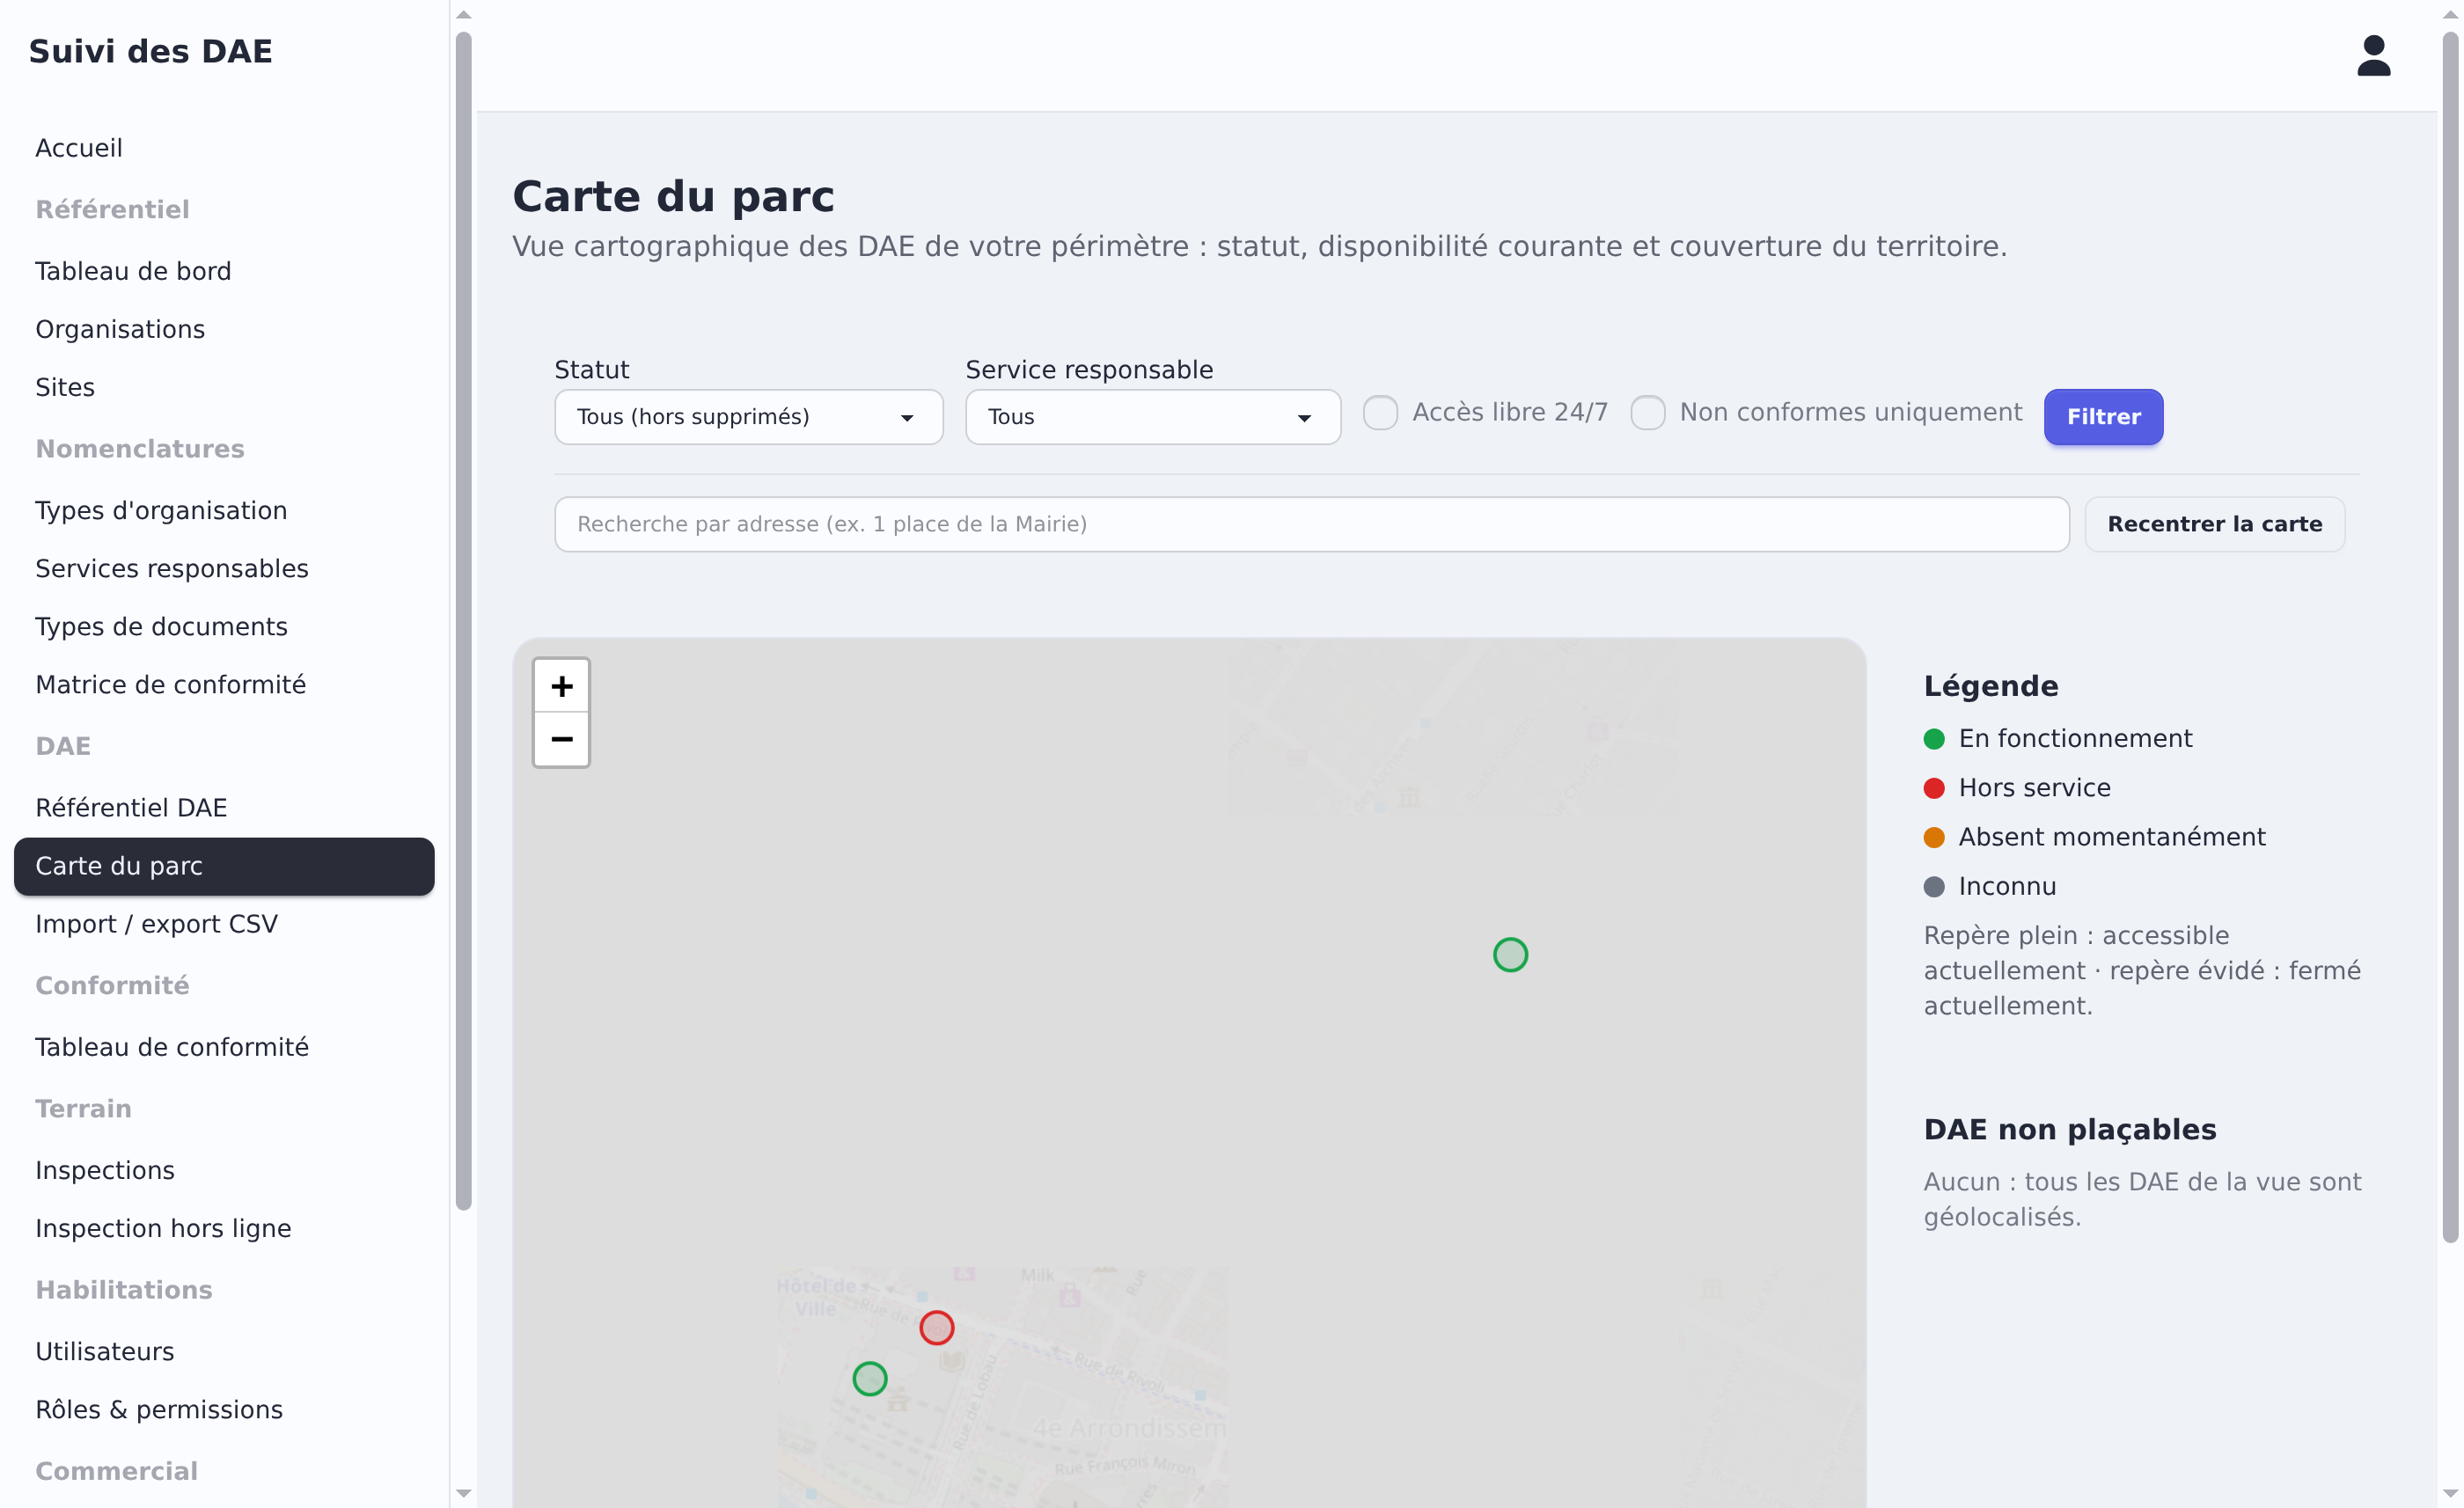Click the 'DAE non plaçables' heading

point(2069,1129)
